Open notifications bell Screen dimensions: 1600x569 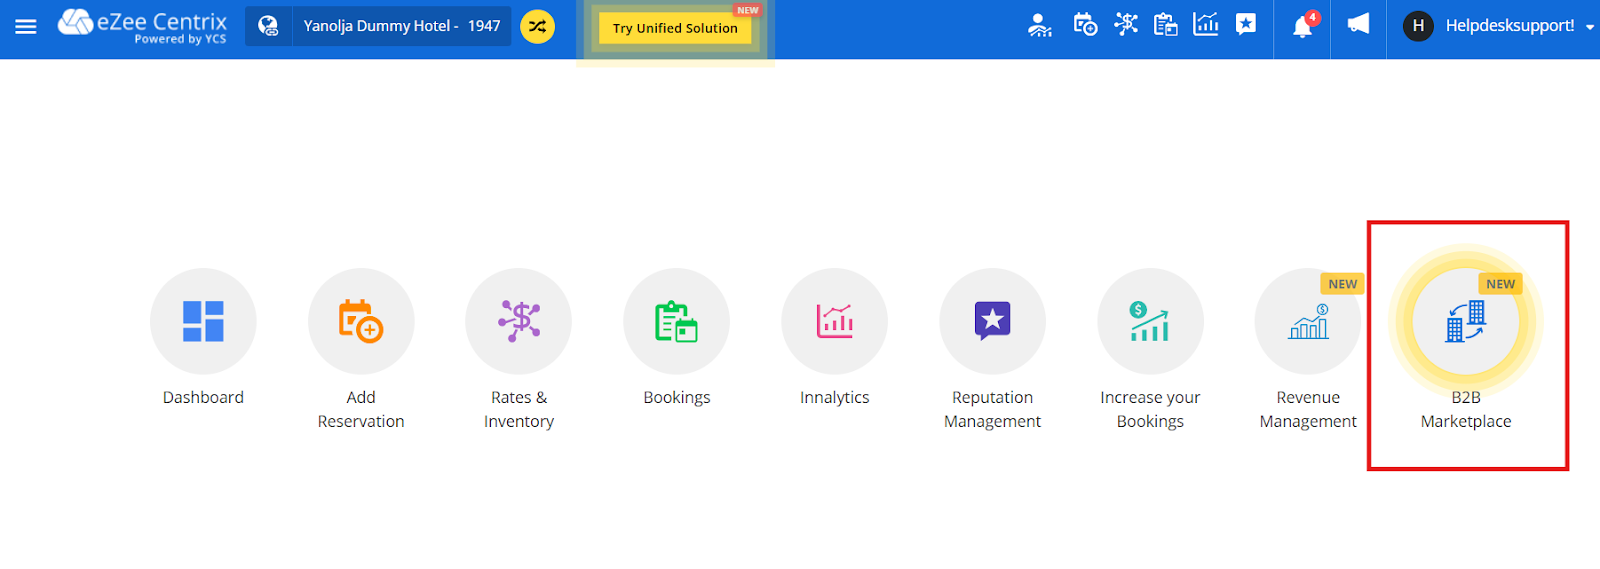[1303, 25]
